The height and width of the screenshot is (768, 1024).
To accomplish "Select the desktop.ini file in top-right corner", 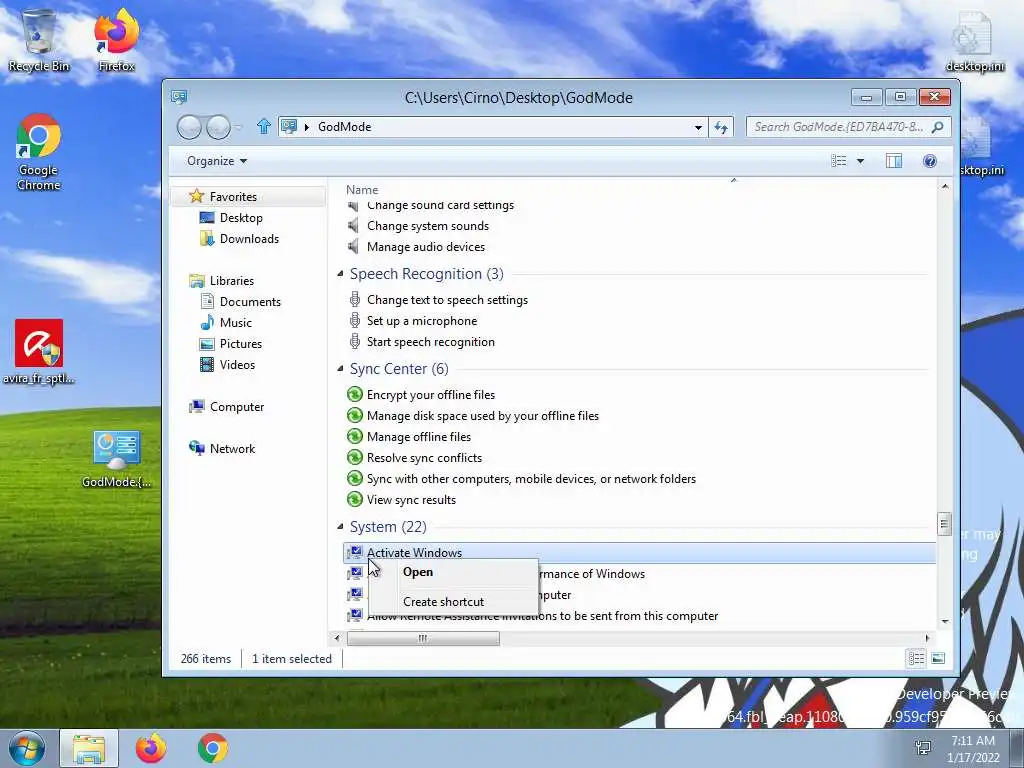I will [974, 40].
